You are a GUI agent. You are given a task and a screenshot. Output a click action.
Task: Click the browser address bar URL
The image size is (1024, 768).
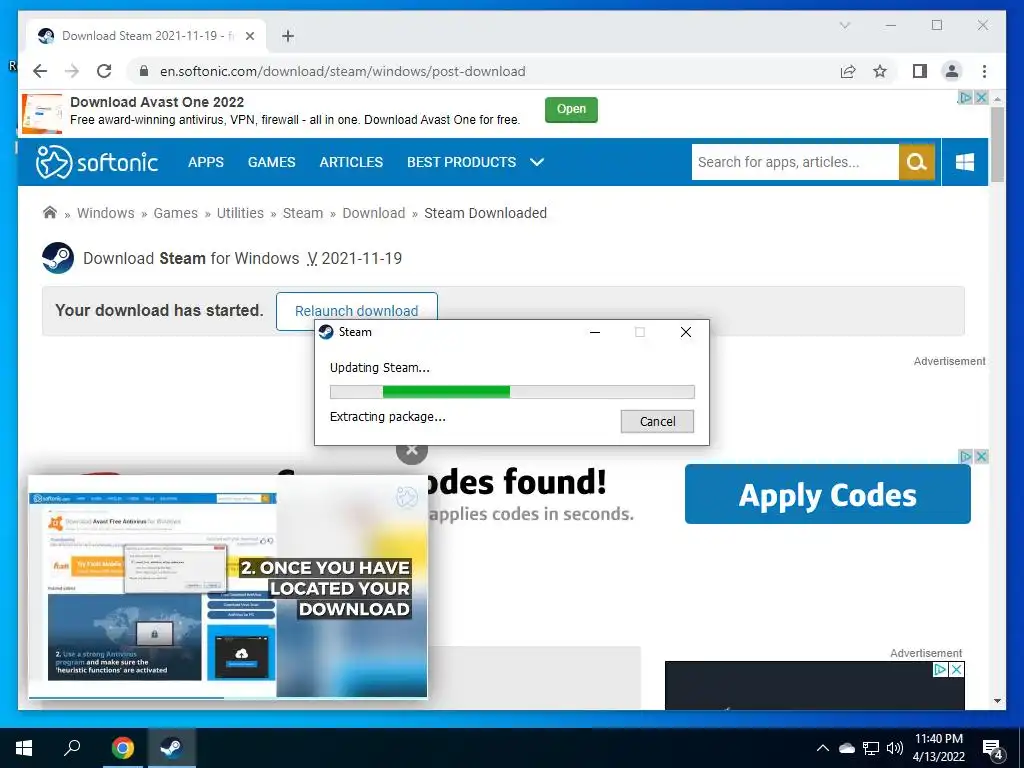343,71
